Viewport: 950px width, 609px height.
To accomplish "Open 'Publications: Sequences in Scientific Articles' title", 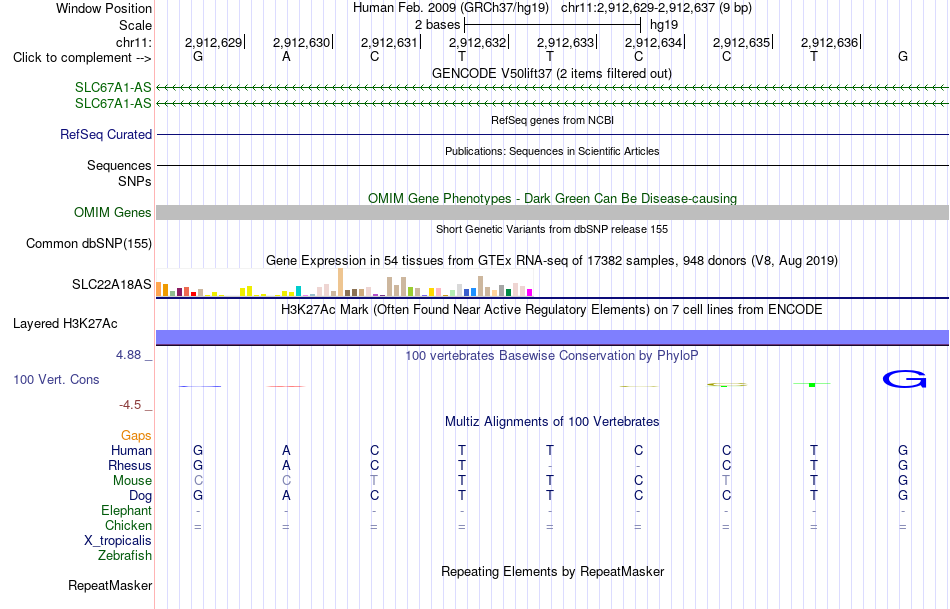I will tap(552, 151).
